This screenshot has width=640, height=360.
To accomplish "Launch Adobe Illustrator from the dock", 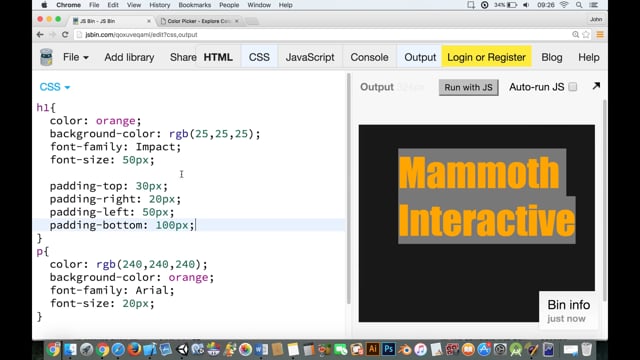I will click(372, 349).
